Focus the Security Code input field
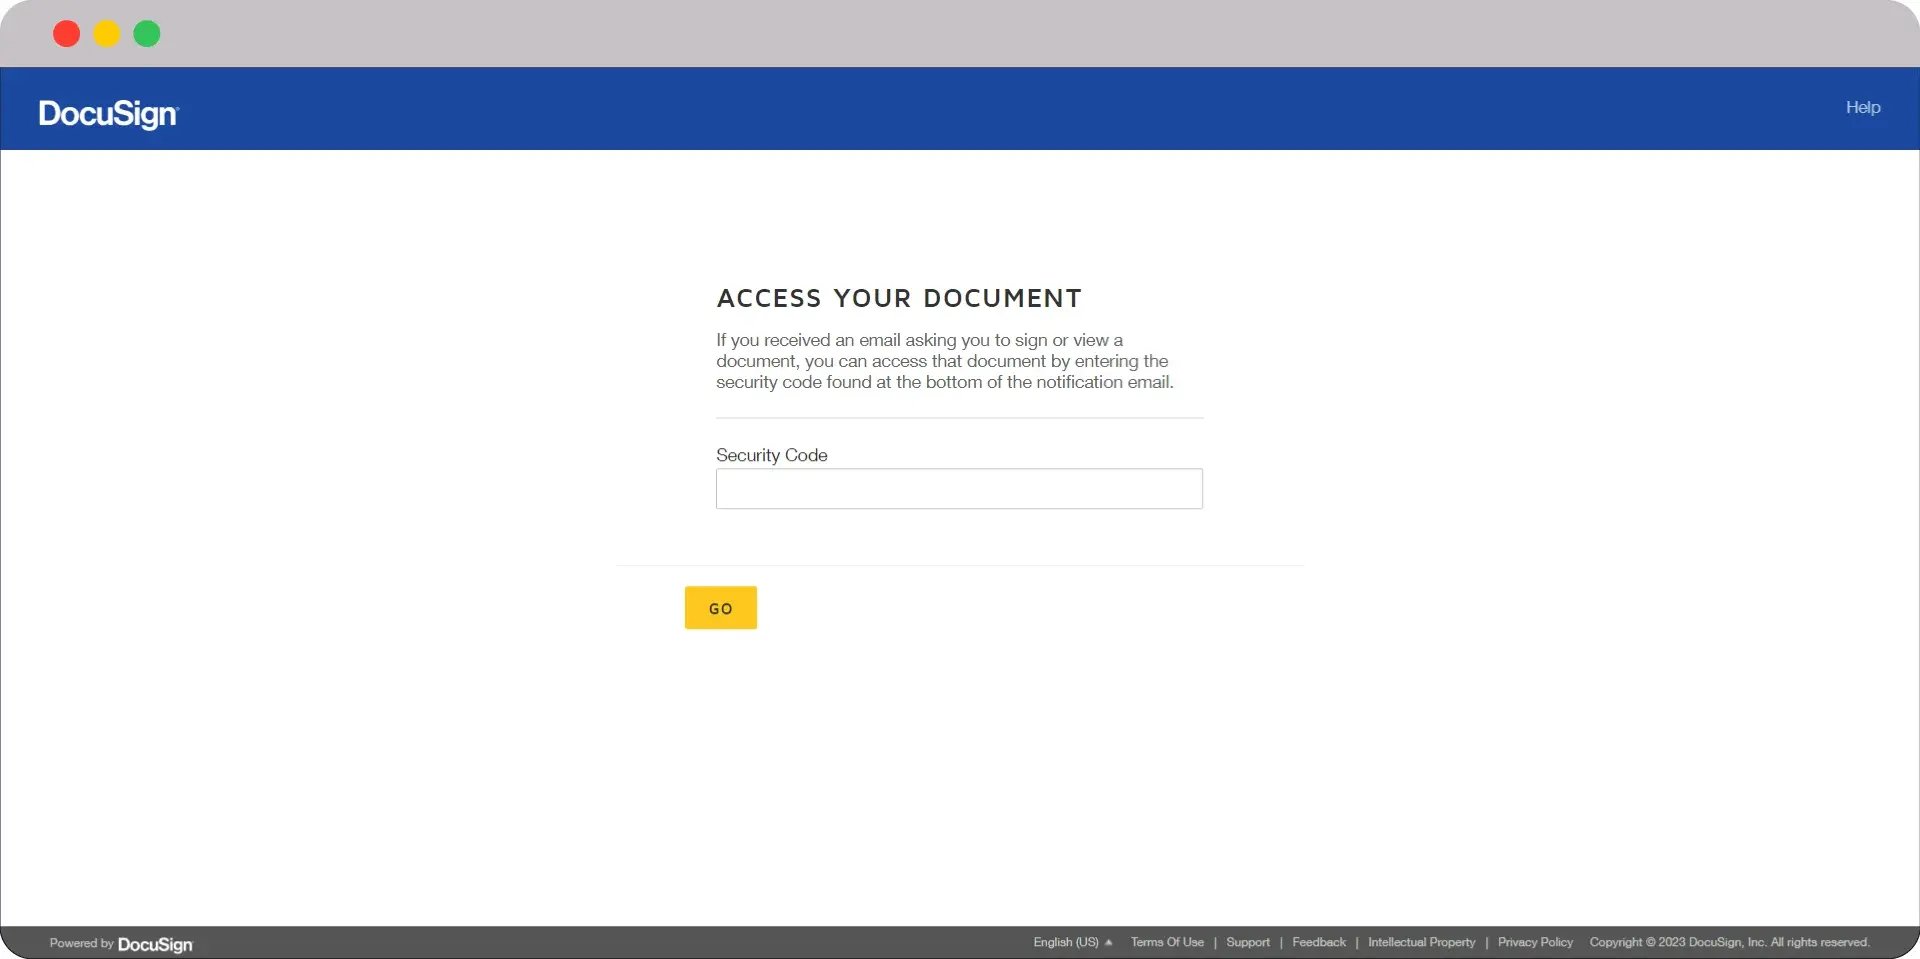The width and height of the screenshot is (1920, 959). (x=958, y=489)
